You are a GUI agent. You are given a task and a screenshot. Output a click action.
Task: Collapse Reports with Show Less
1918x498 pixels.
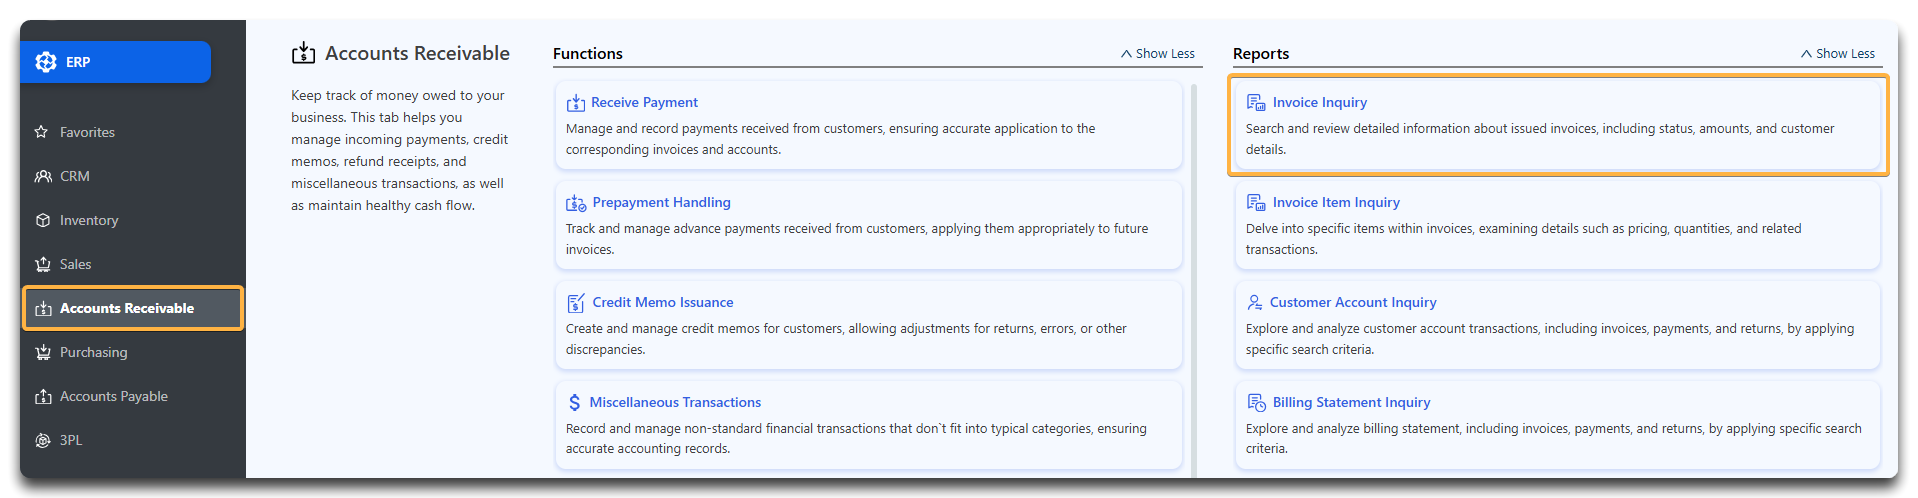(x=1838, y=54)
